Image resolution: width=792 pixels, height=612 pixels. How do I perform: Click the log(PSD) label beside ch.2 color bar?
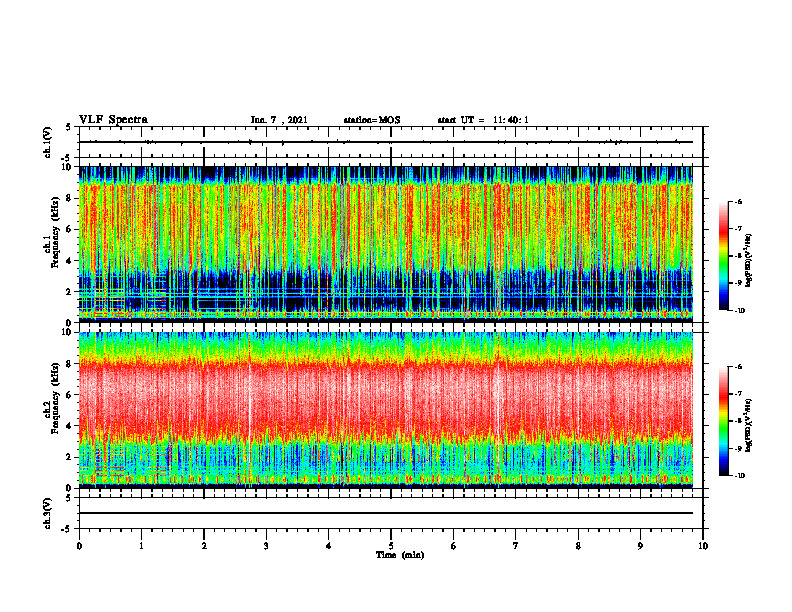(x=748, y=426)
